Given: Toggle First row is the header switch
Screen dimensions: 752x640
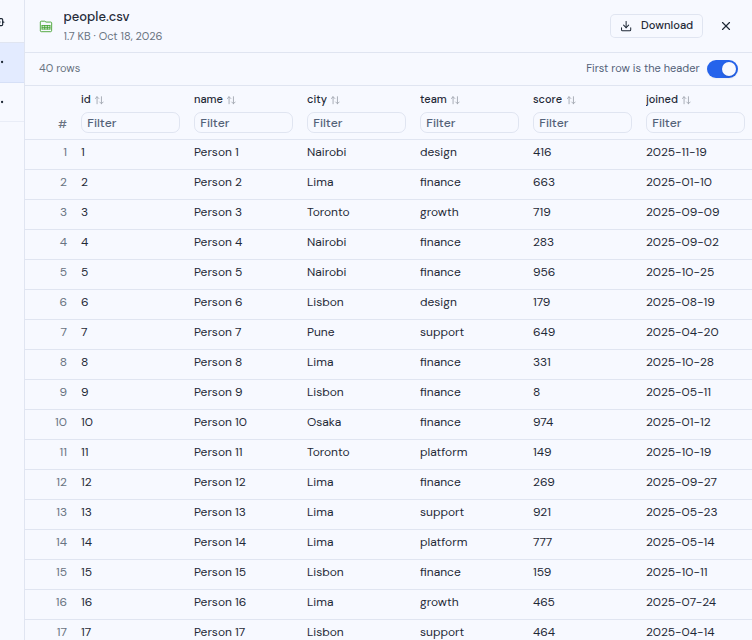Looking at the screenshot, I should click(x=722, y=69).
